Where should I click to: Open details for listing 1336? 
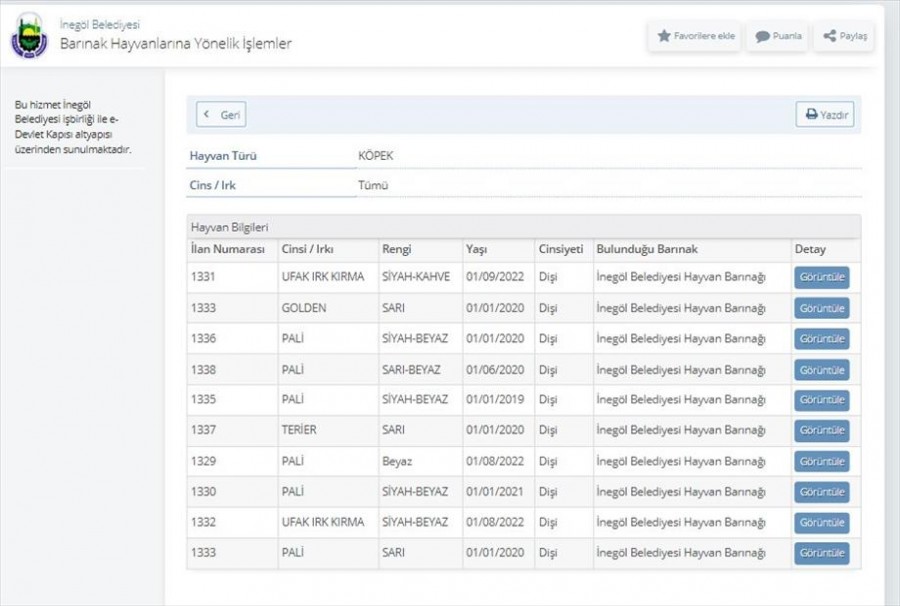click(x=821, y=339)
